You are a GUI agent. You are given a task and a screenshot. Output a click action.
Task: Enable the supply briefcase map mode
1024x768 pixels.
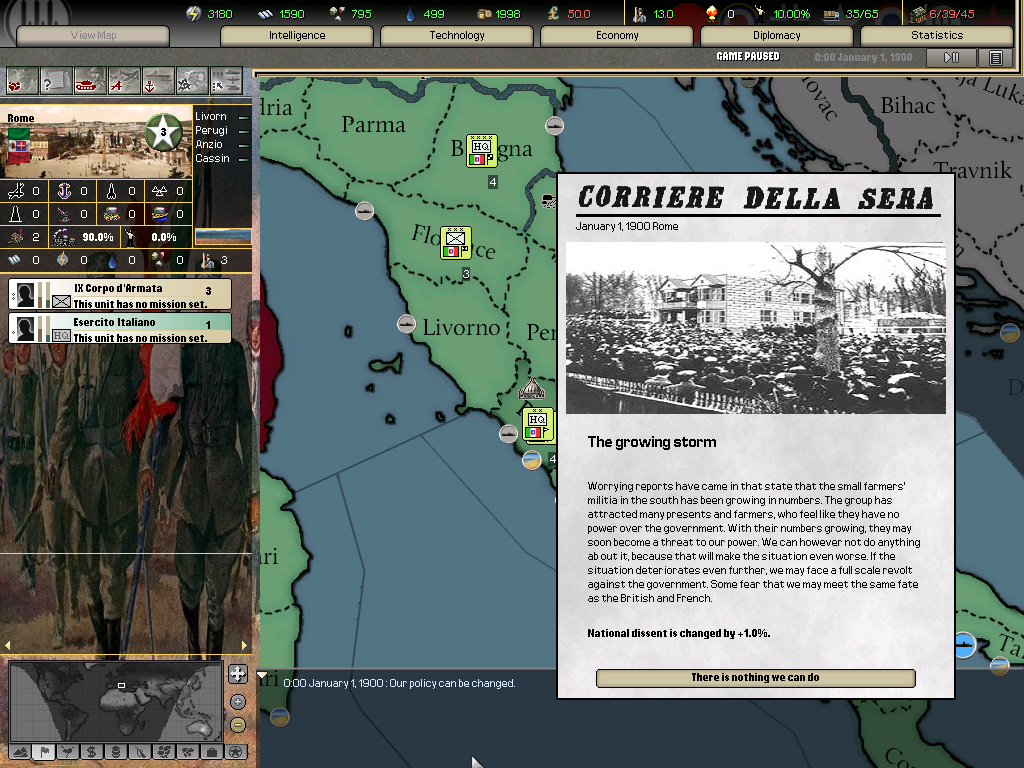(211, 751)
